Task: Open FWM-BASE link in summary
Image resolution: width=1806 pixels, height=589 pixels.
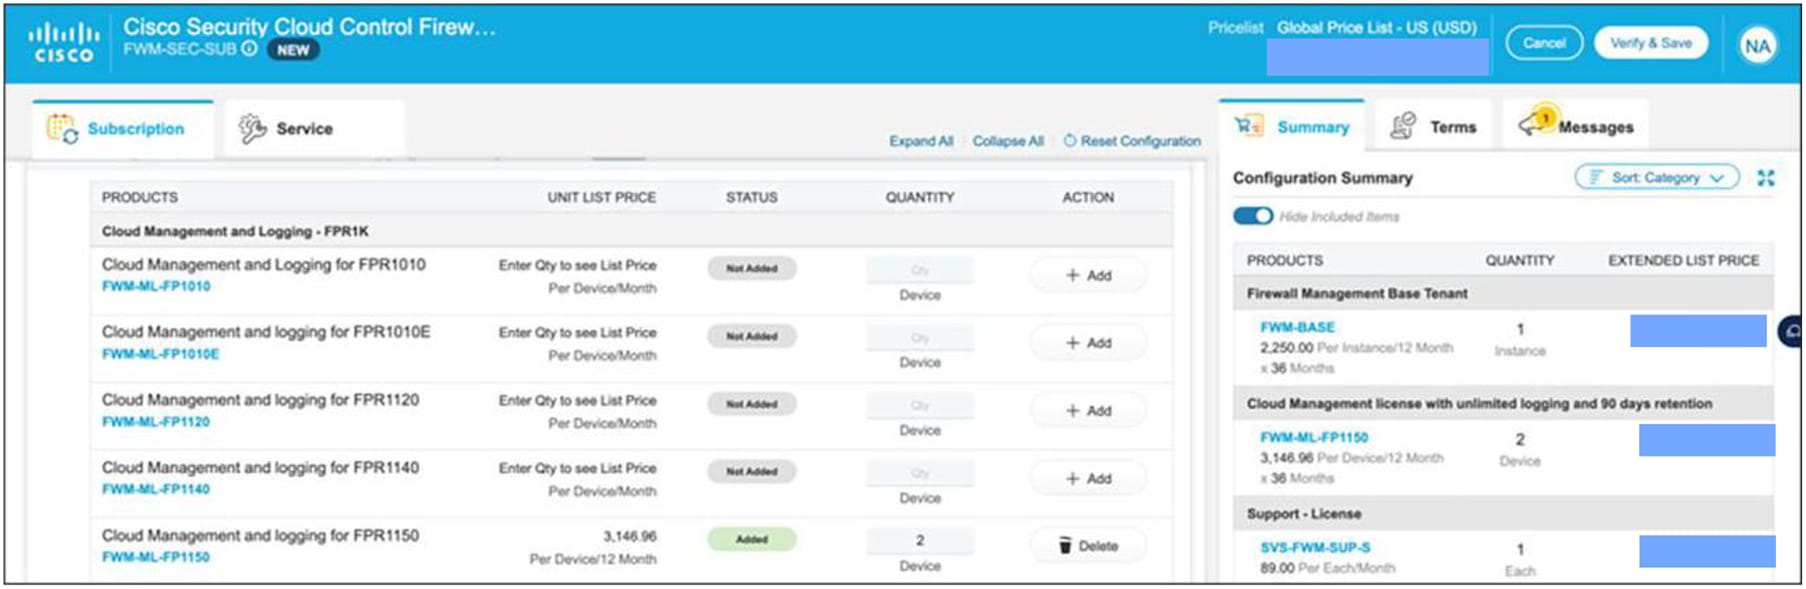Action: click(1297, 327)
